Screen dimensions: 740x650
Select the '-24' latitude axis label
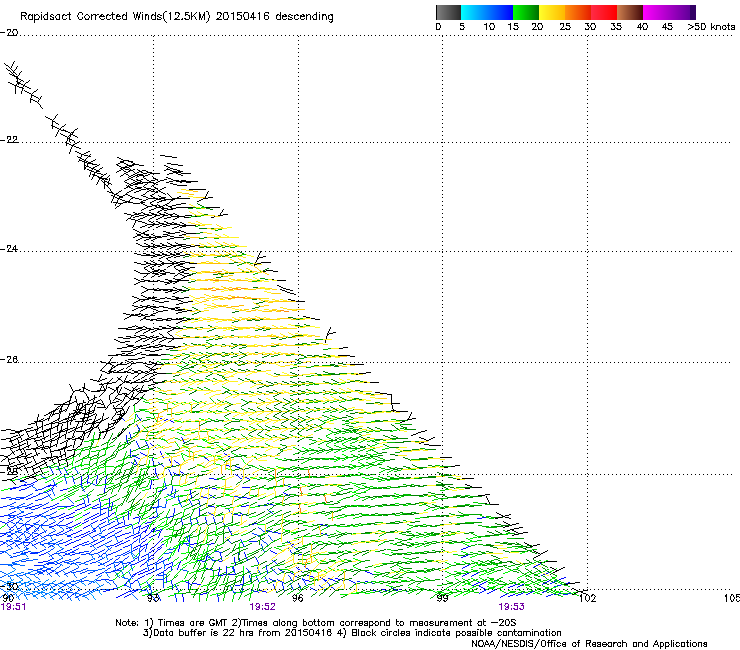9,249
